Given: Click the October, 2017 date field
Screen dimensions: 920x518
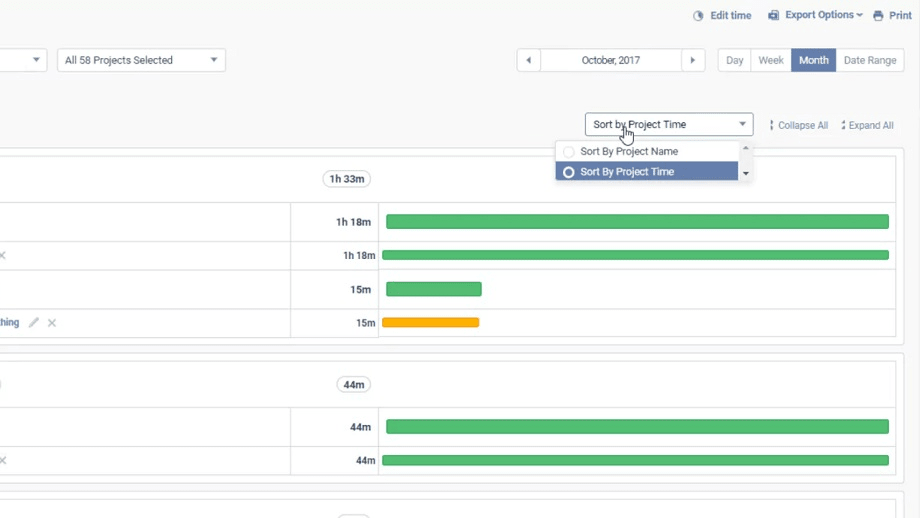Looking at the screenshot, I should (x=611, y=60).
